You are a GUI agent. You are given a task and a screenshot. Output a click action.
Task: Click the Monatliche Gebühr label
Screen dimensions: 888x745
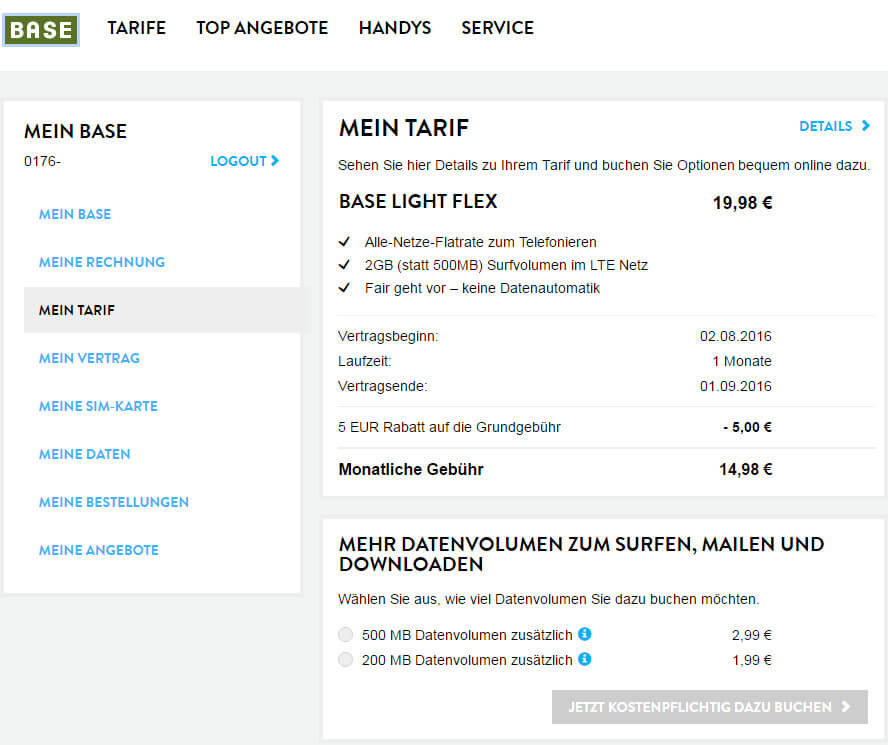pyautogui.click(x=411, y=470)
